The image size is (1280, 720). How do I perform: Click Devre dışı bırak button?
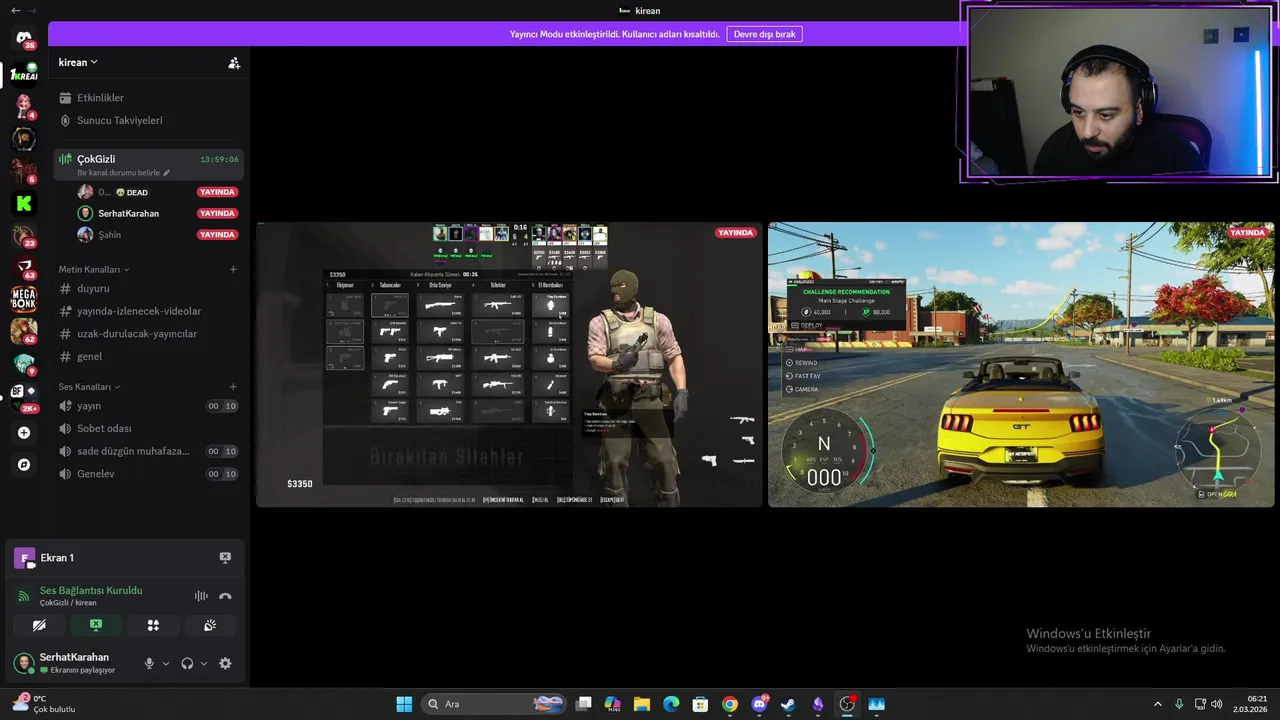tap(764, 34)
